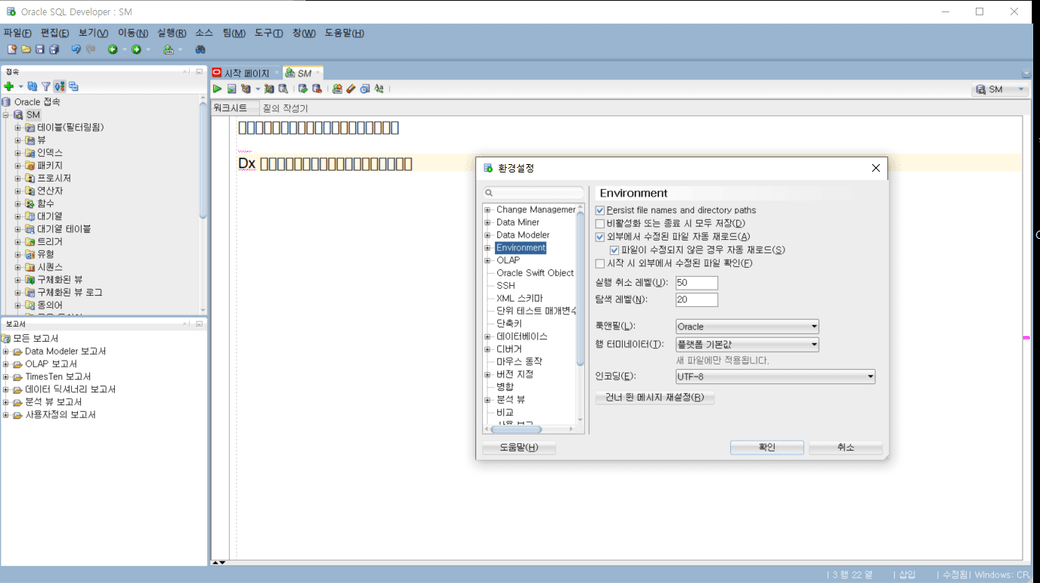Click the green plus New Connection icon
Screen dimensions: 1040x583
9,87
